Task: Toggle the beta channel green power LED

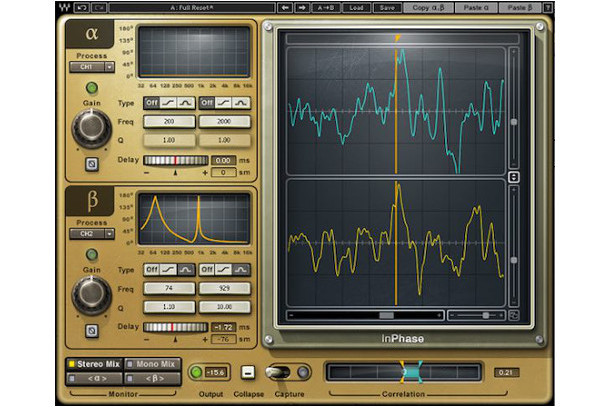Action: coord(91,254)
